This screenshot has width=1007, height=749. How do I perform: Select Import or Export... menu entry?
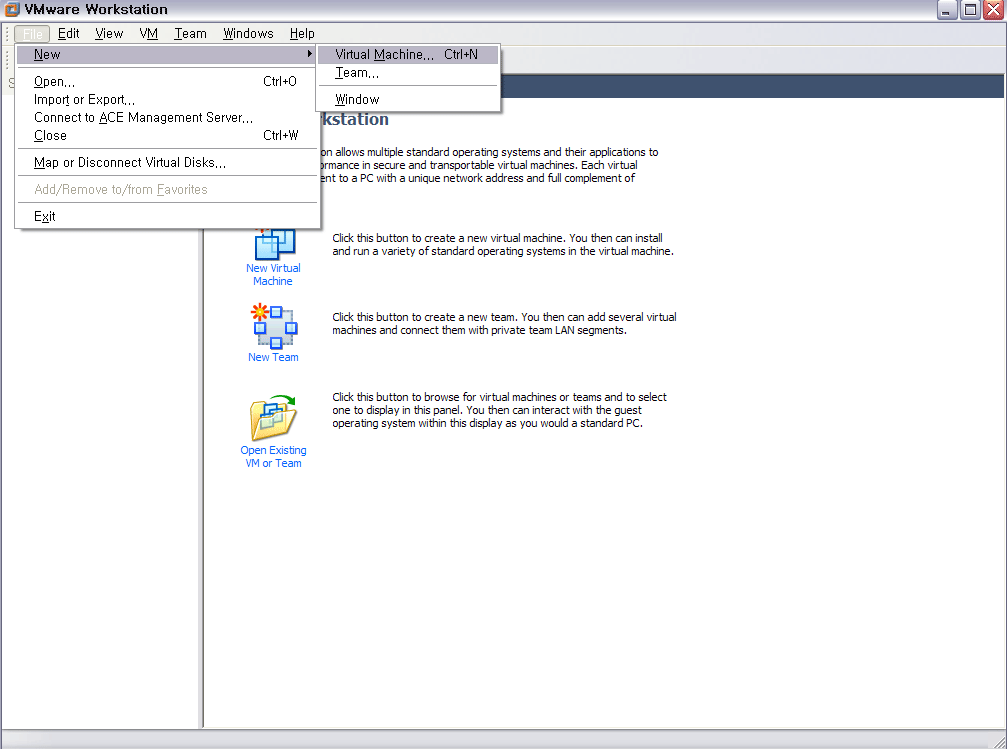tap(167, 100)
